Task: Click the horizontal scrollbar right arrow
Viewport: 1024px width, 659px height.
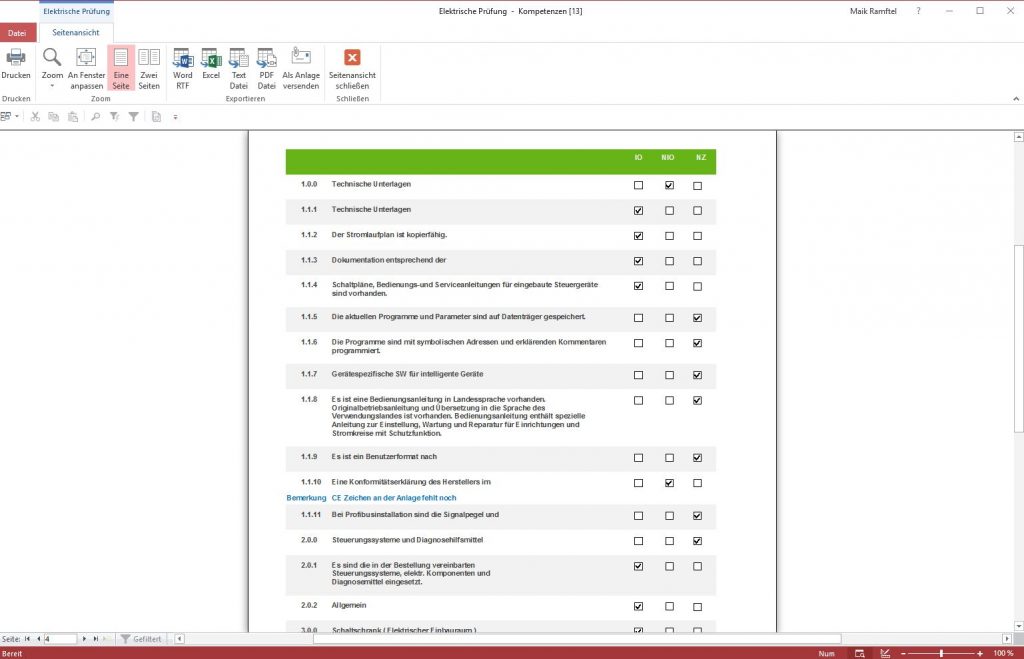Action: tap(1006, 639)
